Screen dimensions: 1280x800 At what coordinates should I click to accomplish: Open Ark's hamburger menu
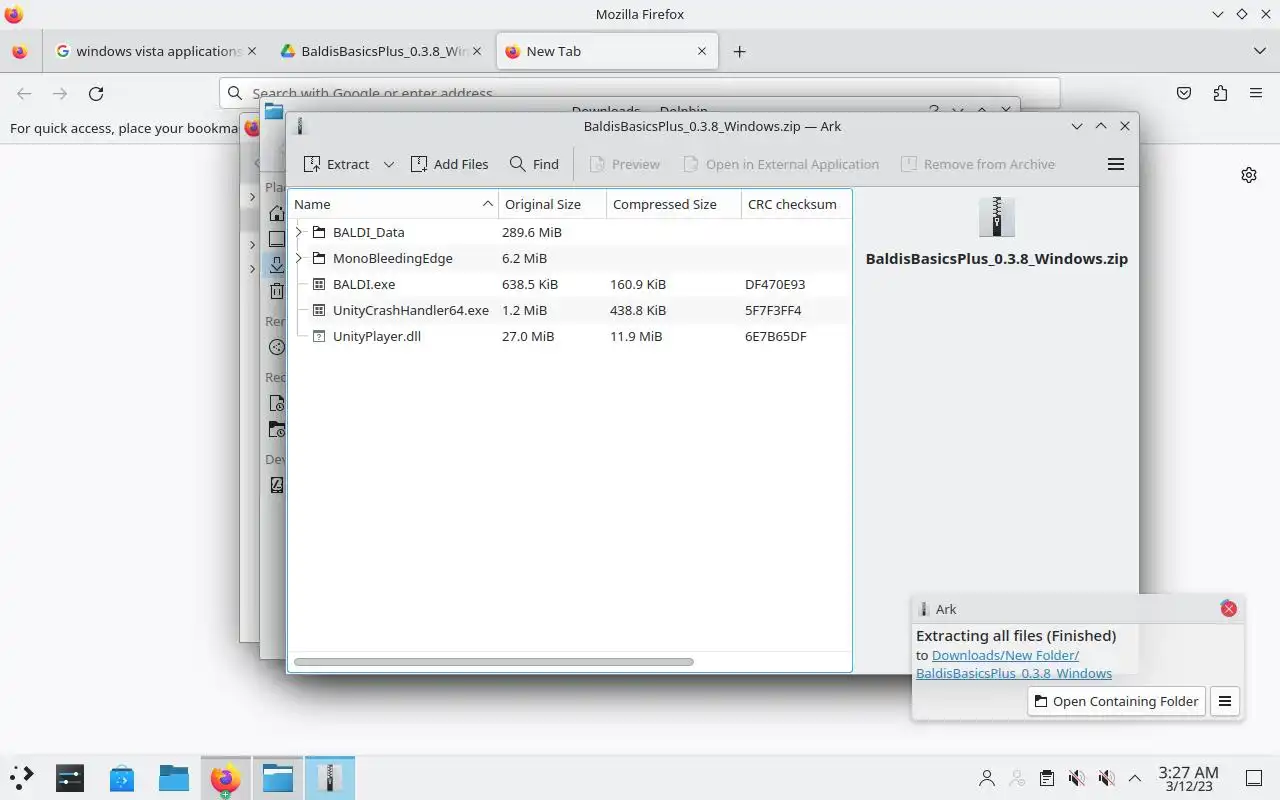tap(1116, 164)
